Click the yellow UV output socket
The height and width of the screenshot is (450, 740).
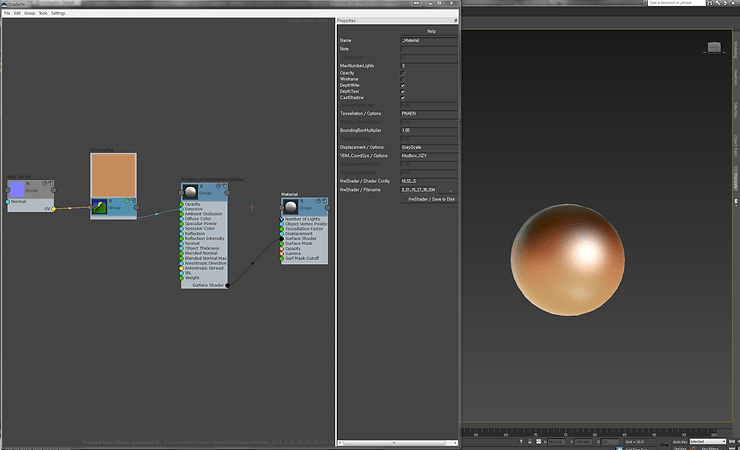tap(54, 209)
